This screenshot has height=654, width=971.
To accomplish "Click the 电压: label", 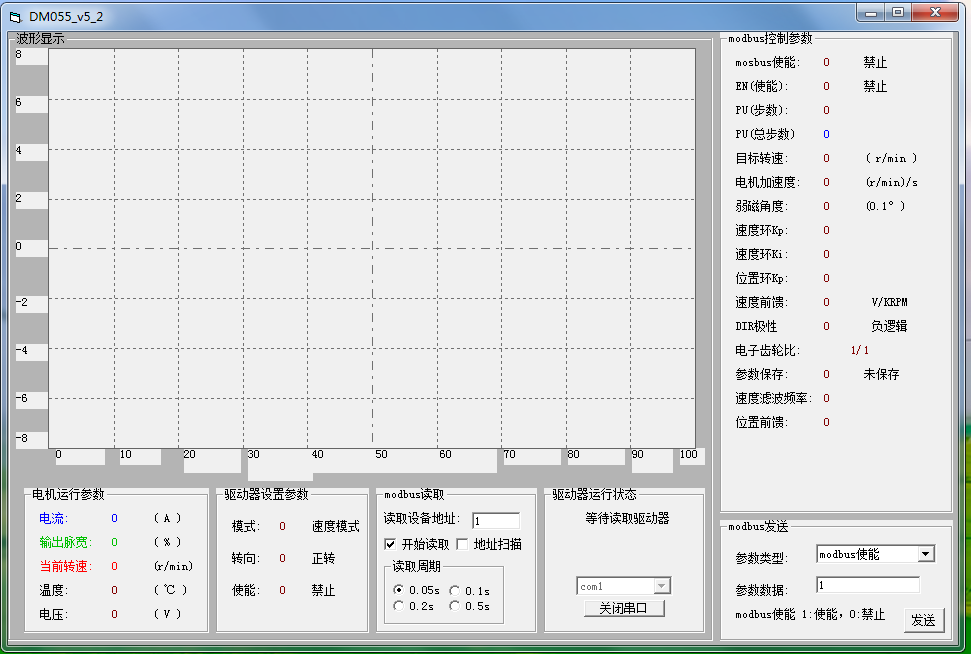I will tap(53, 614).
